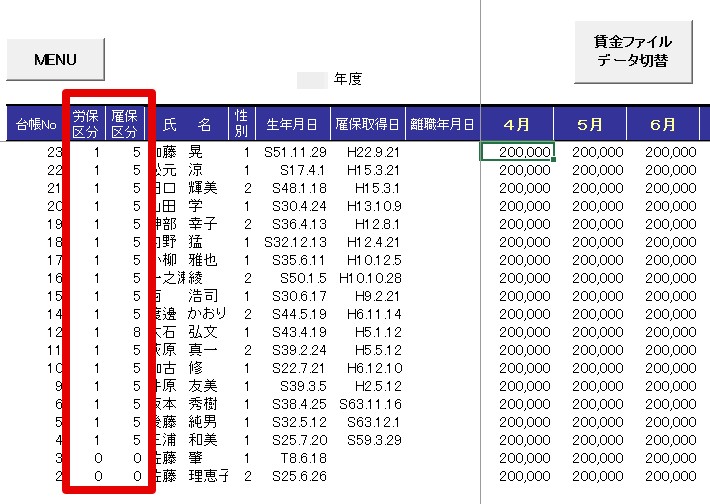Select acquisition date cell H10.12.5
Screen dimensions: 710x504
pyautogui.click(x=374, y=260)
